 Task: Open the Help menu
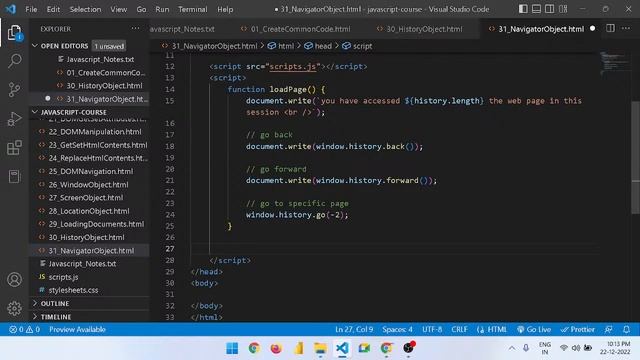(225, 9)
